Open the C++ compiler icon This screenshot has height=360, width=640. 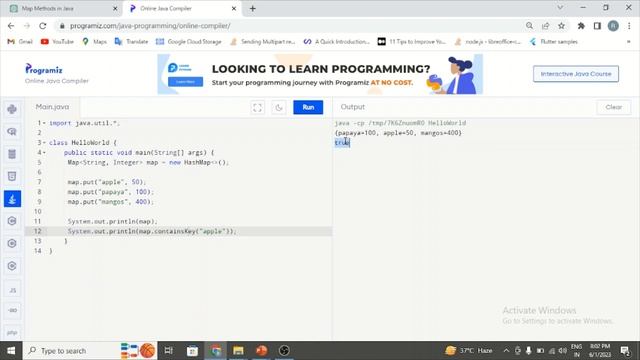pos(12,243)
